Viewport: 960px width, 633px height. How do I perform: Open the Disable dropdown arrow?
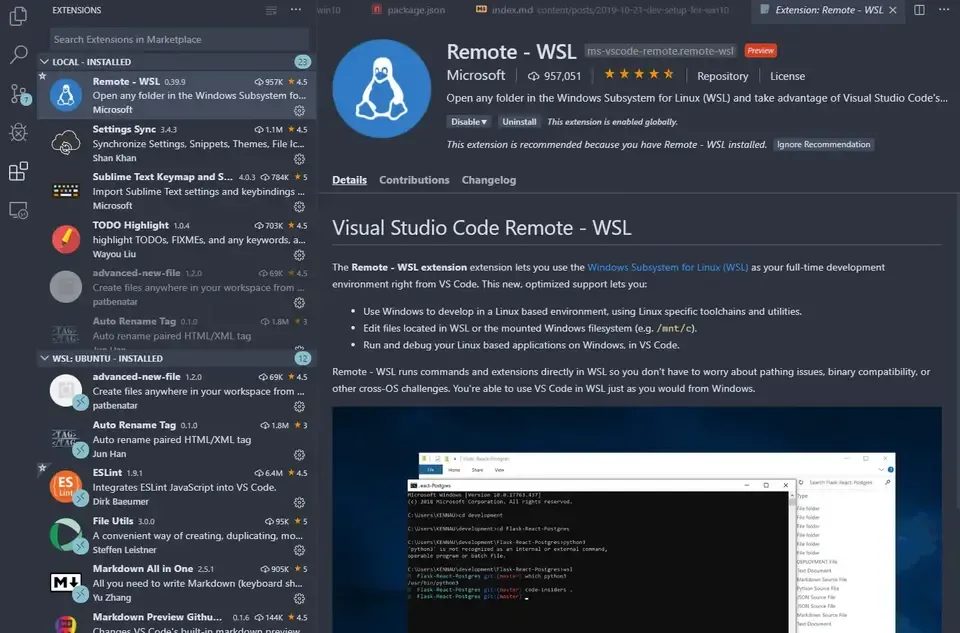[x=484, y=121]
